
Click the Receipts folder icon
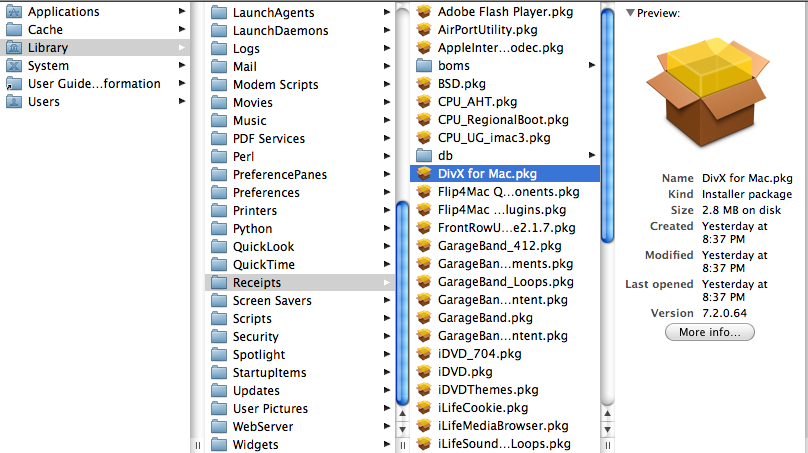(219, 282)
